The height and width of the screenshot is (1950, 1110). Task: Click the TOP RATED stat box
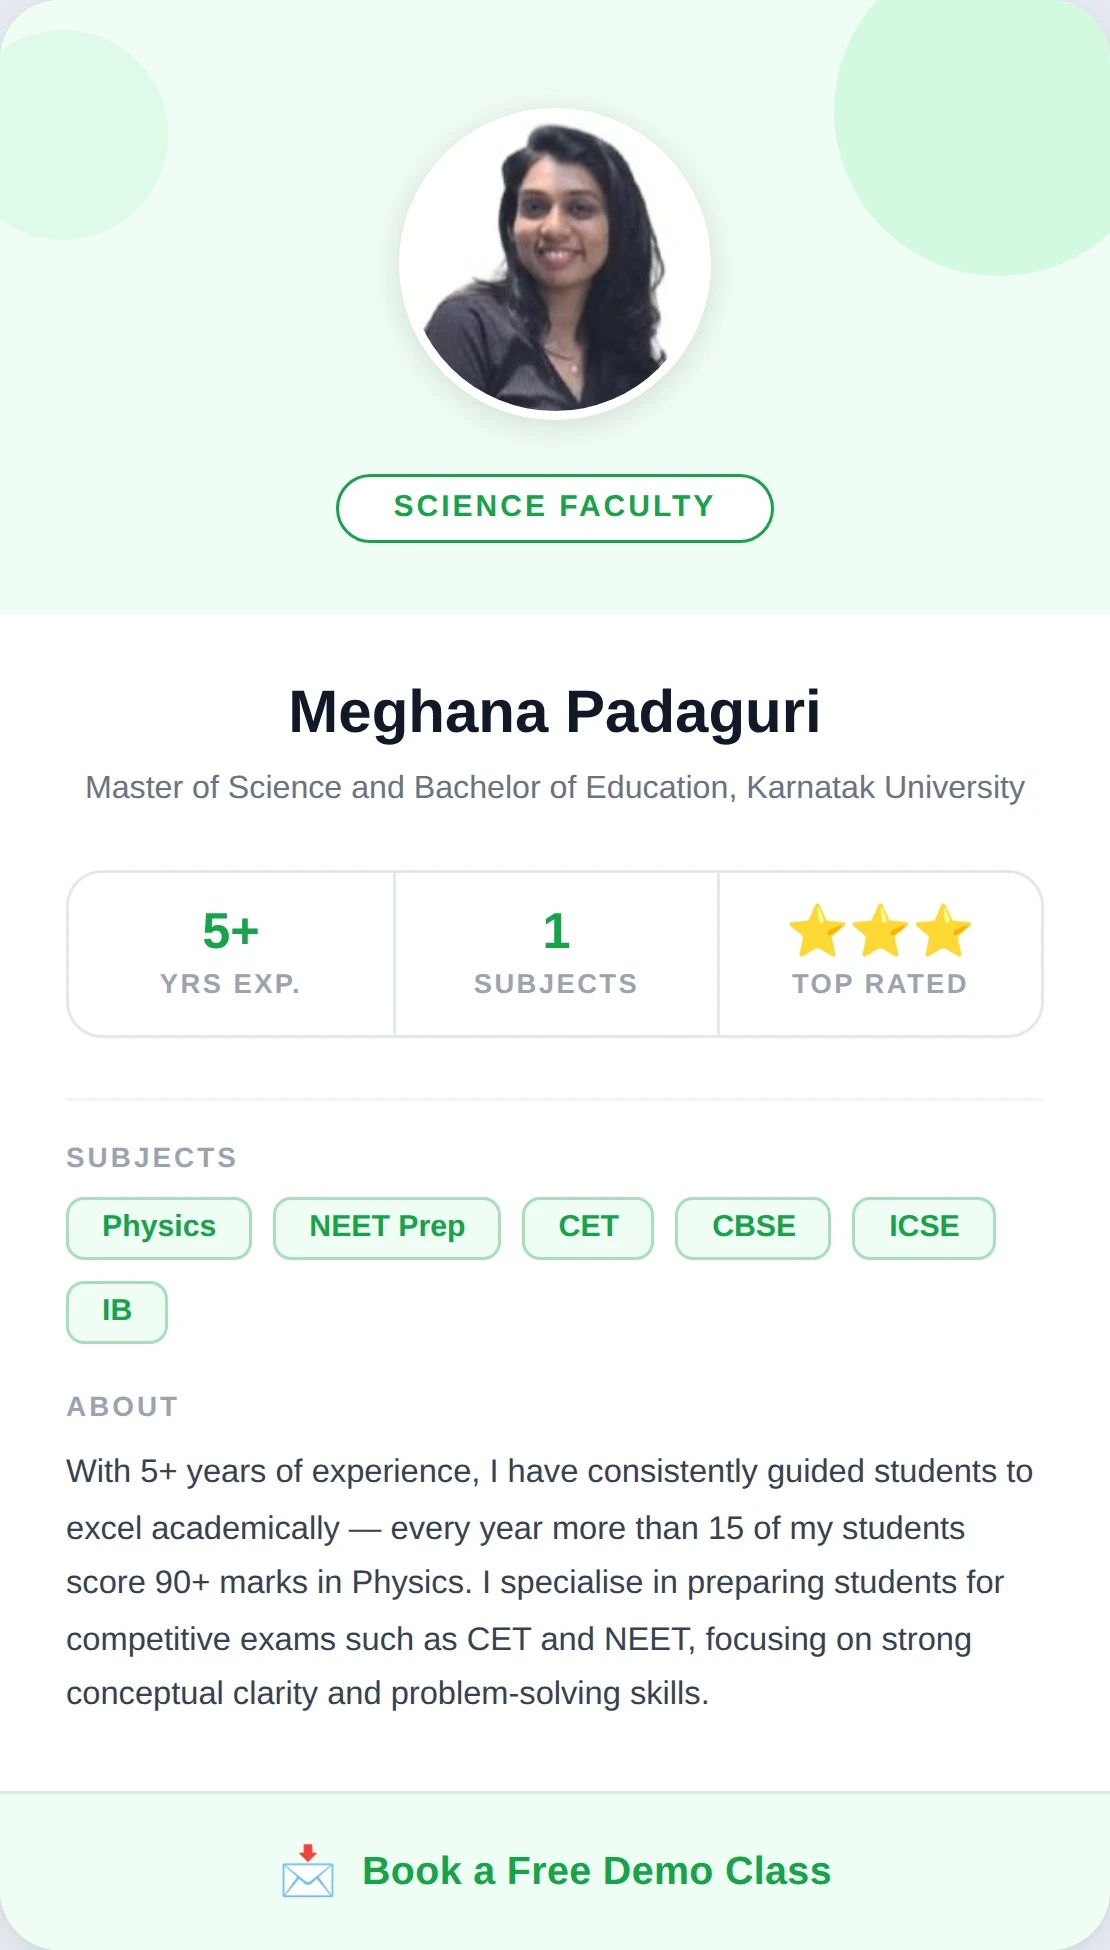tap(880, 950)
